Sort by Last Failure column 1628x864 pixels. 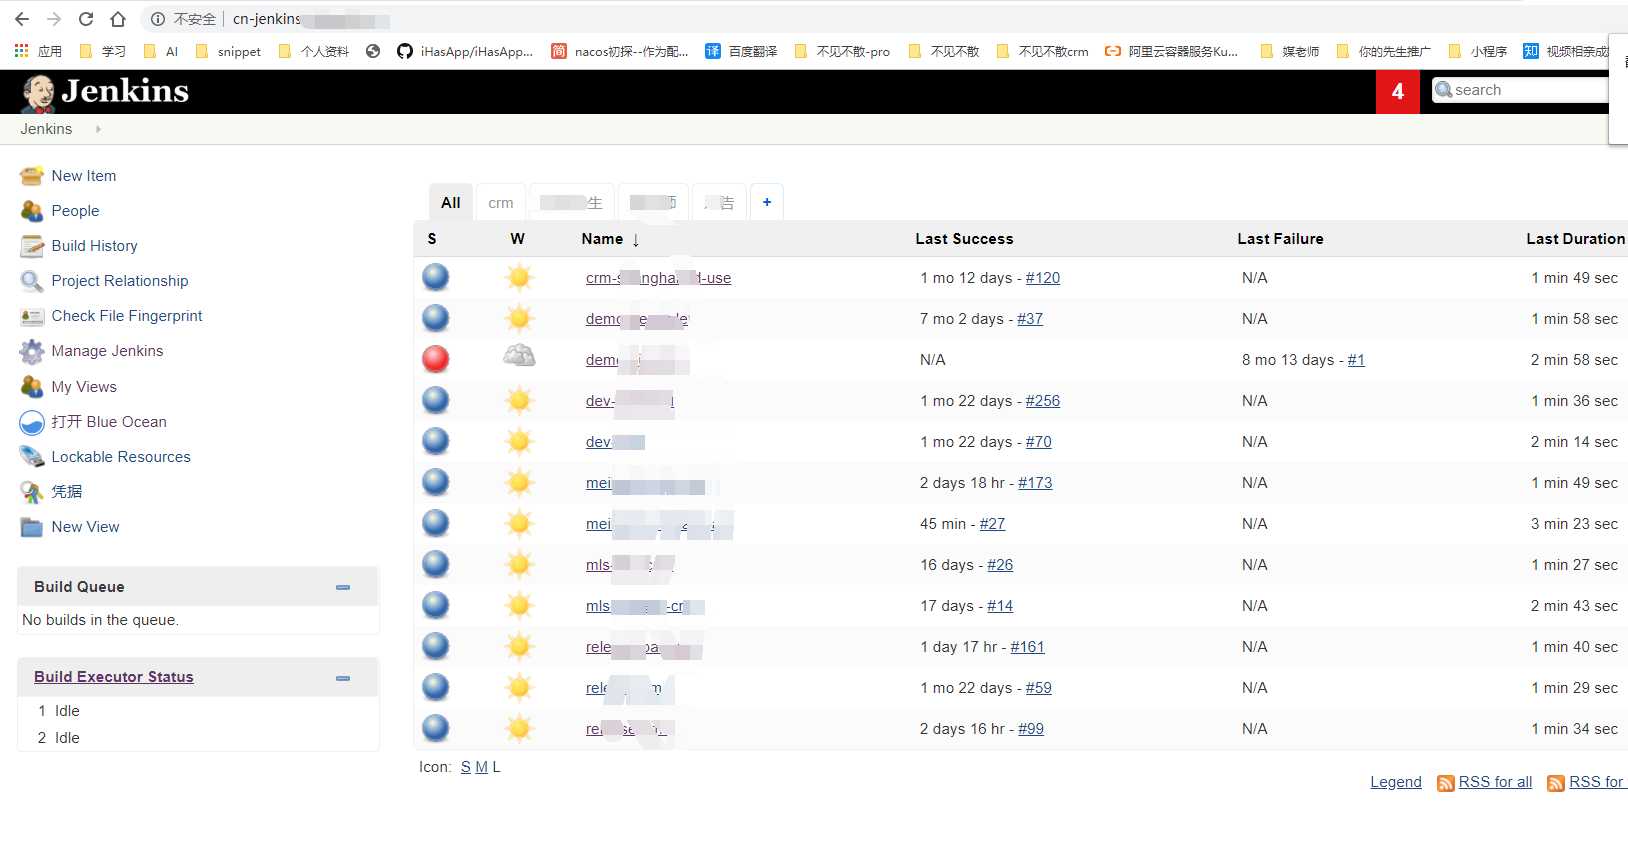point(1280,239)
